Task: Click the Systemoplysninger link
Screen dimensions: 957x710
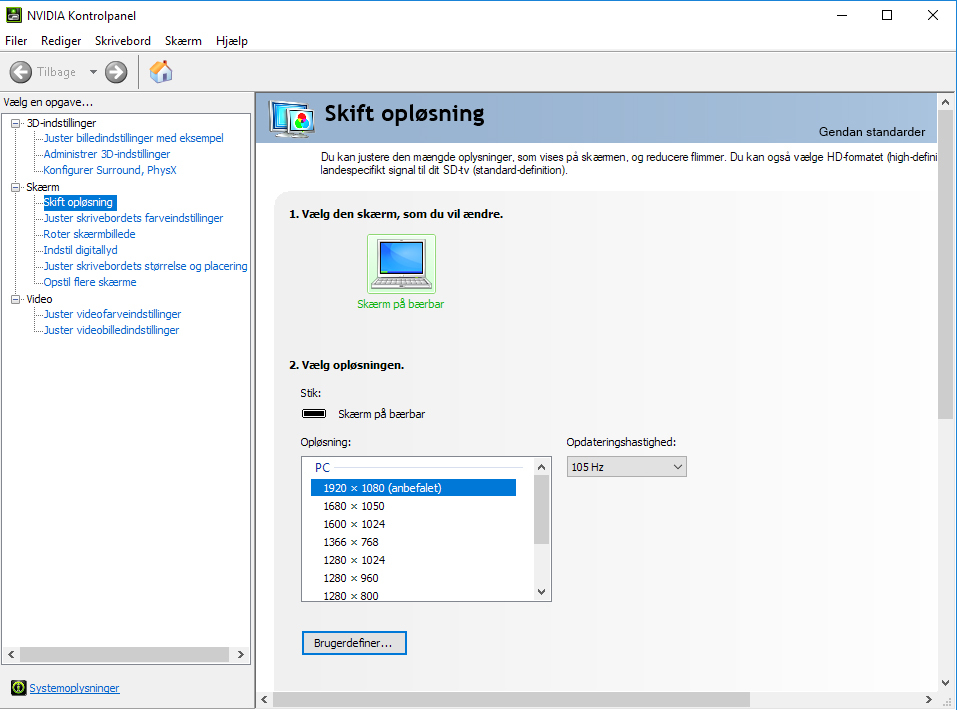Action: (74, 688)
